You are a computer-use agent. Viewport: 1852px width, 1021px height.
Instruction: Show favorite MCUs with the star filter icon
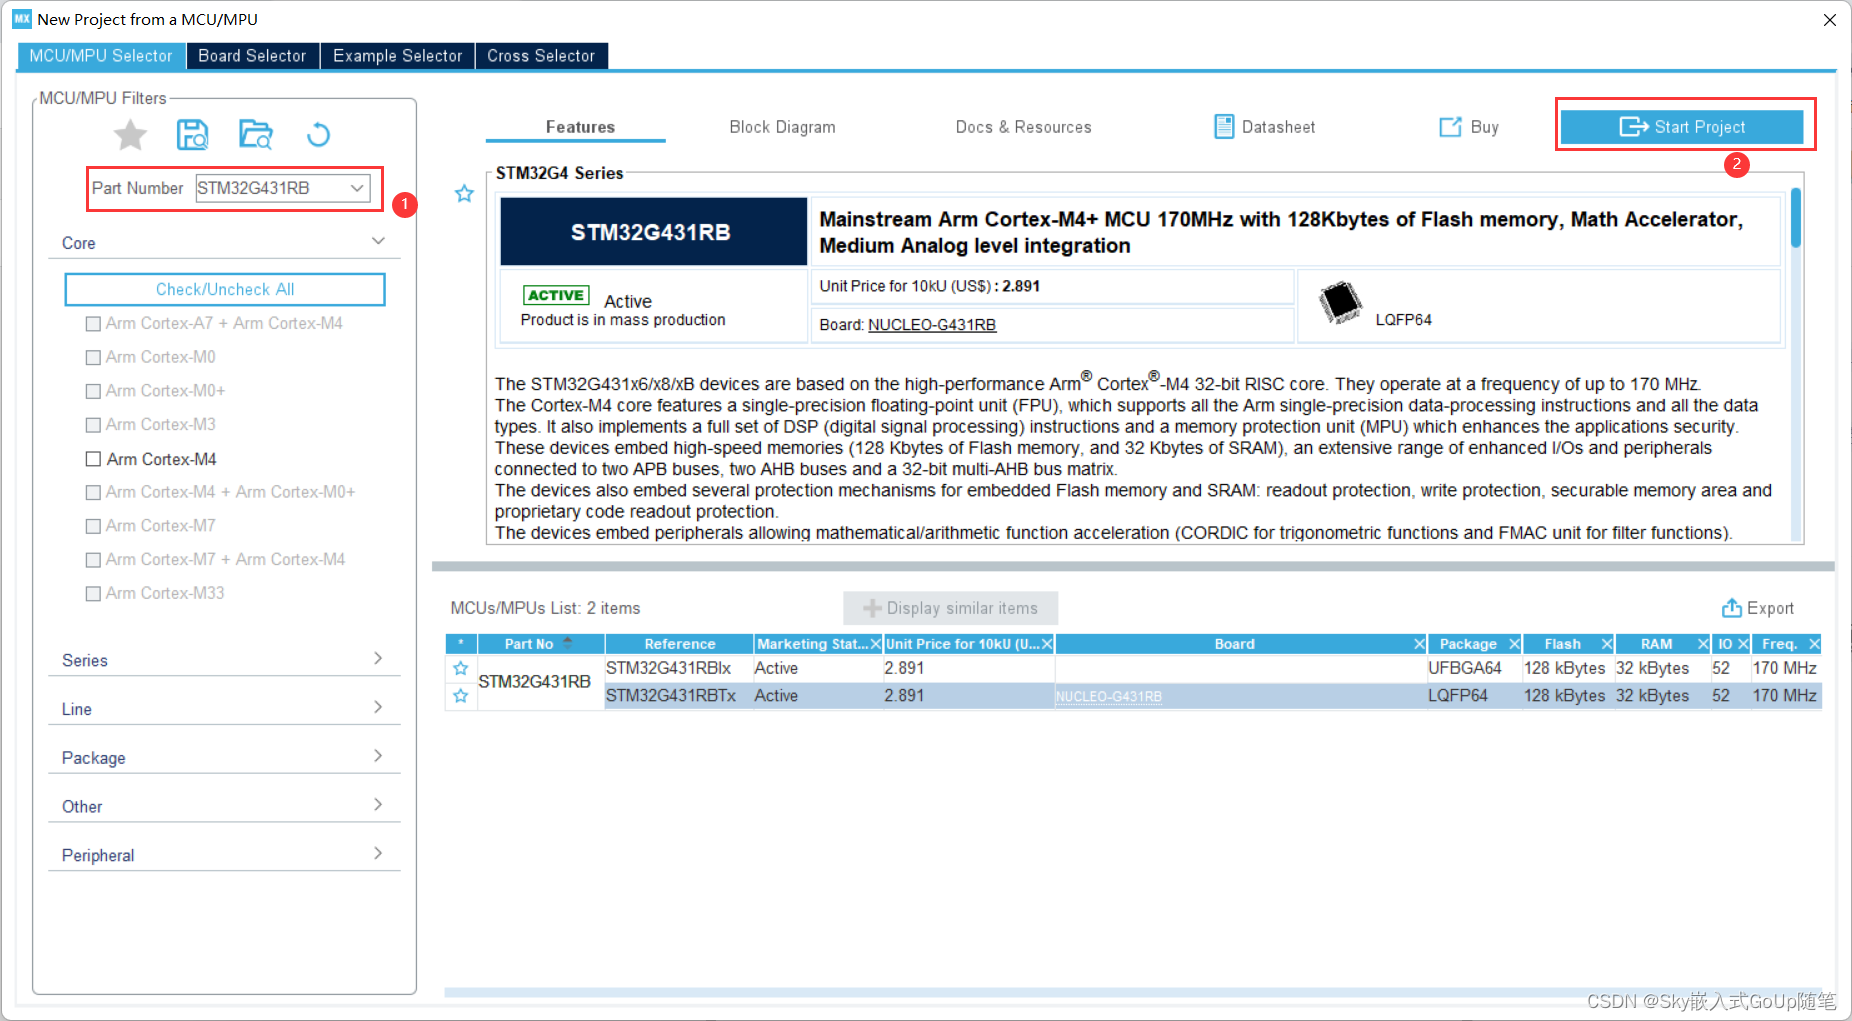click(130, 134)
